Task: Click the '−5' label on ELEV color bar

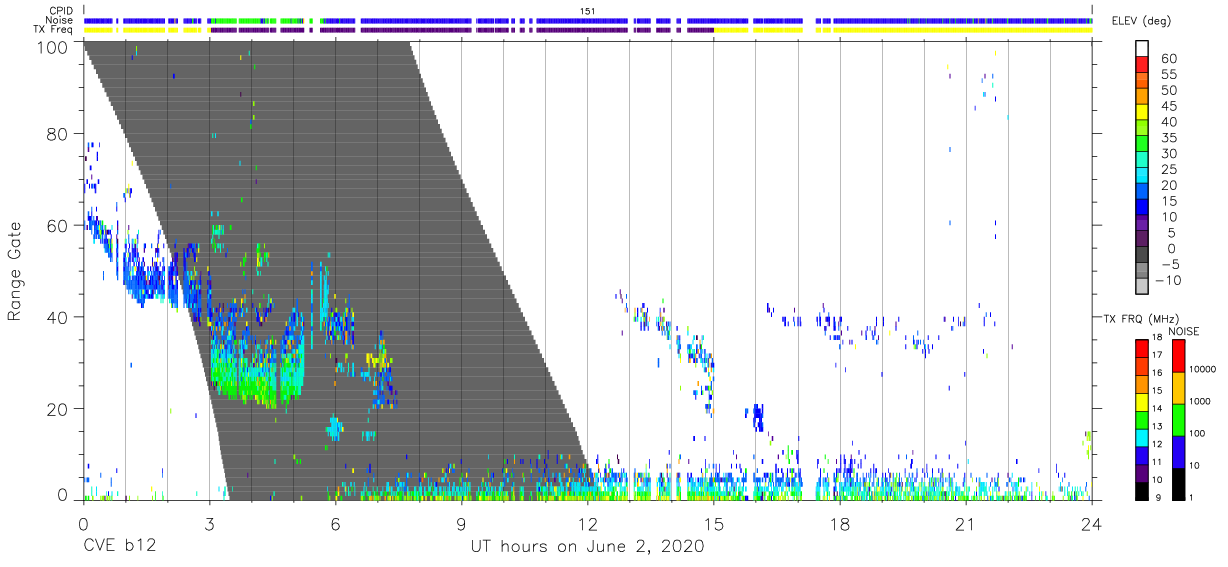Action: (x=1169, y=265)
